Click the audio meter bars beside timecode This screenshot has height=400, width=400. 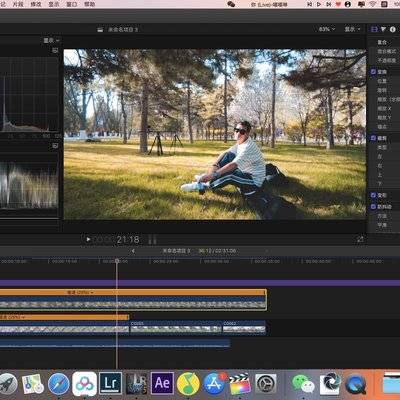[152, 239]
